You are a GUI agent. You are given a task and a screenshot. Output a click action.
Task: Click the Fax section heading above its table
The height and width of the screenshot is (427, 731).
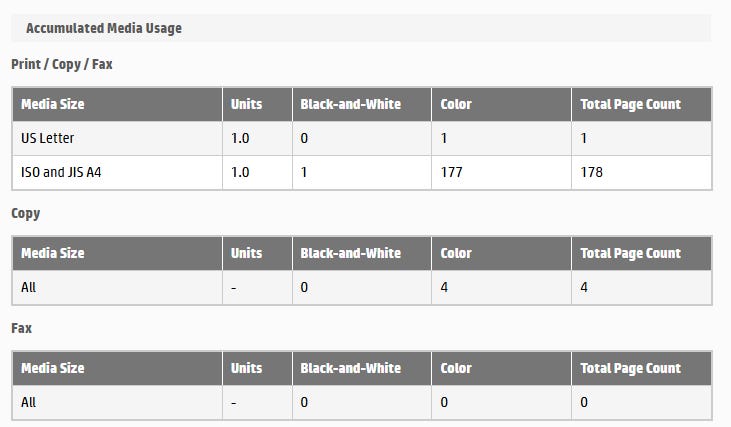click(x=22, y=328)
